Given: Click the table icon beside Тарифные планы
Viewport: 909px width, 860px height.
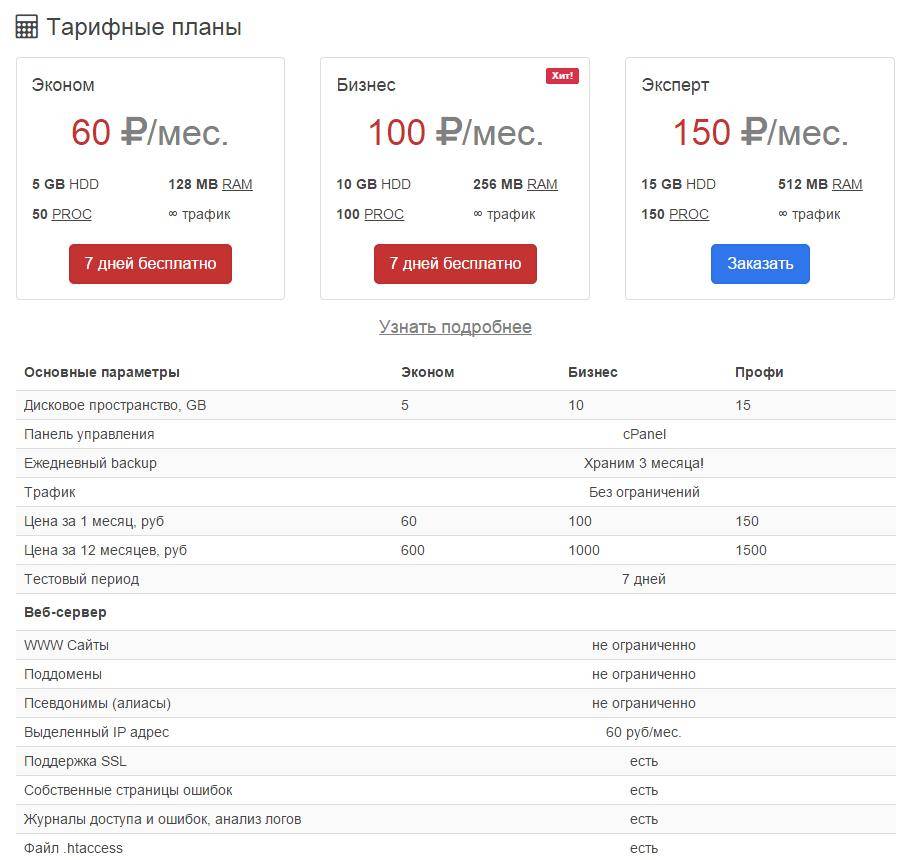Looking at the screenshot, I should [27, 27].
